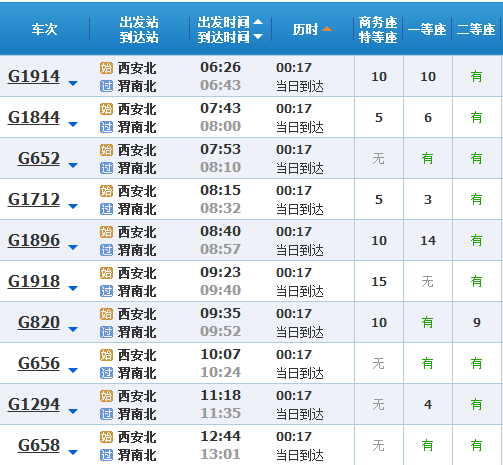Click the 车次 column header

(45, 30)
